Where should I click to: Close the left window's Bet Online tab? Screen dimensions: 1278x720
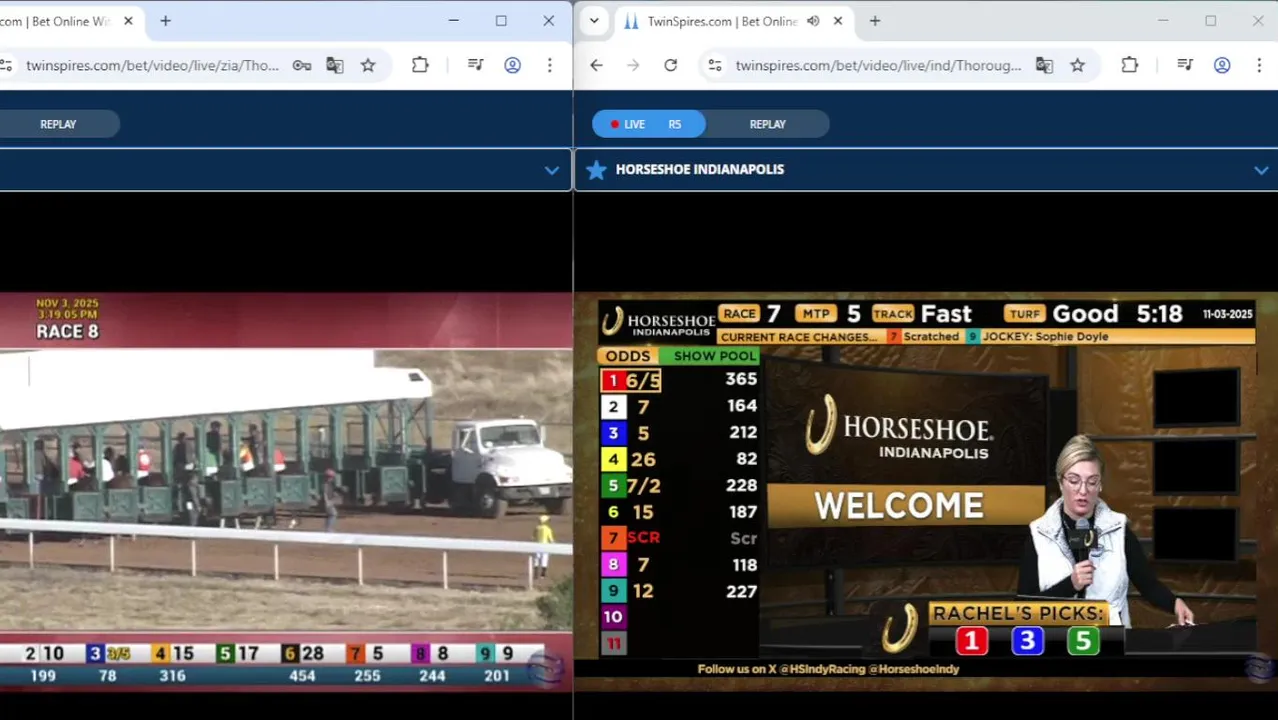point(128,21)
